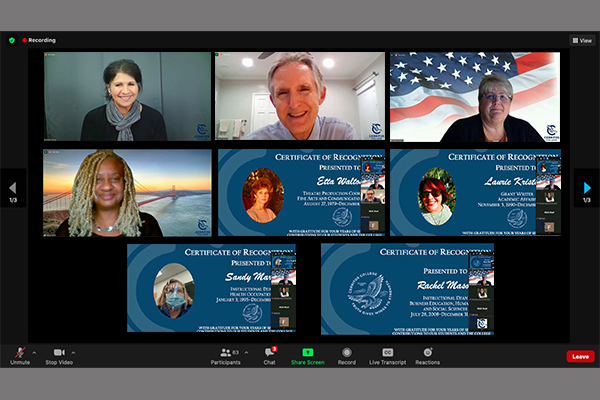
Task: Select the American flag background participant tile
Action: pos(473,96)
